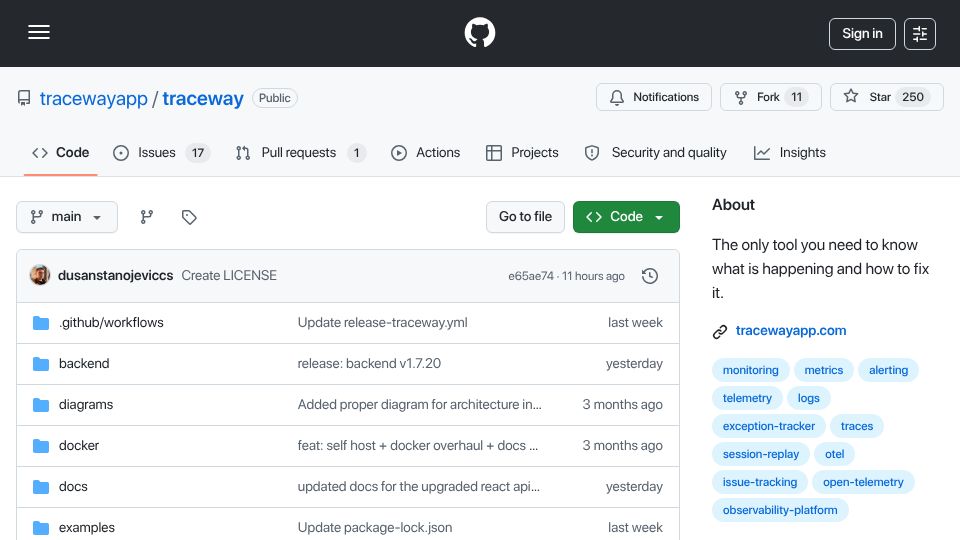Open the examples folder

86,528
